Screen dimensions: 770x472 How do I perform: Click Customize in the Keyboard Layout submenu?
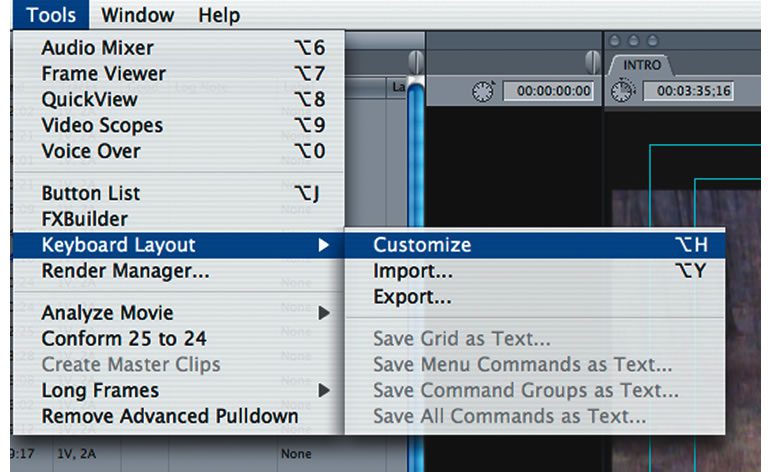422,245
